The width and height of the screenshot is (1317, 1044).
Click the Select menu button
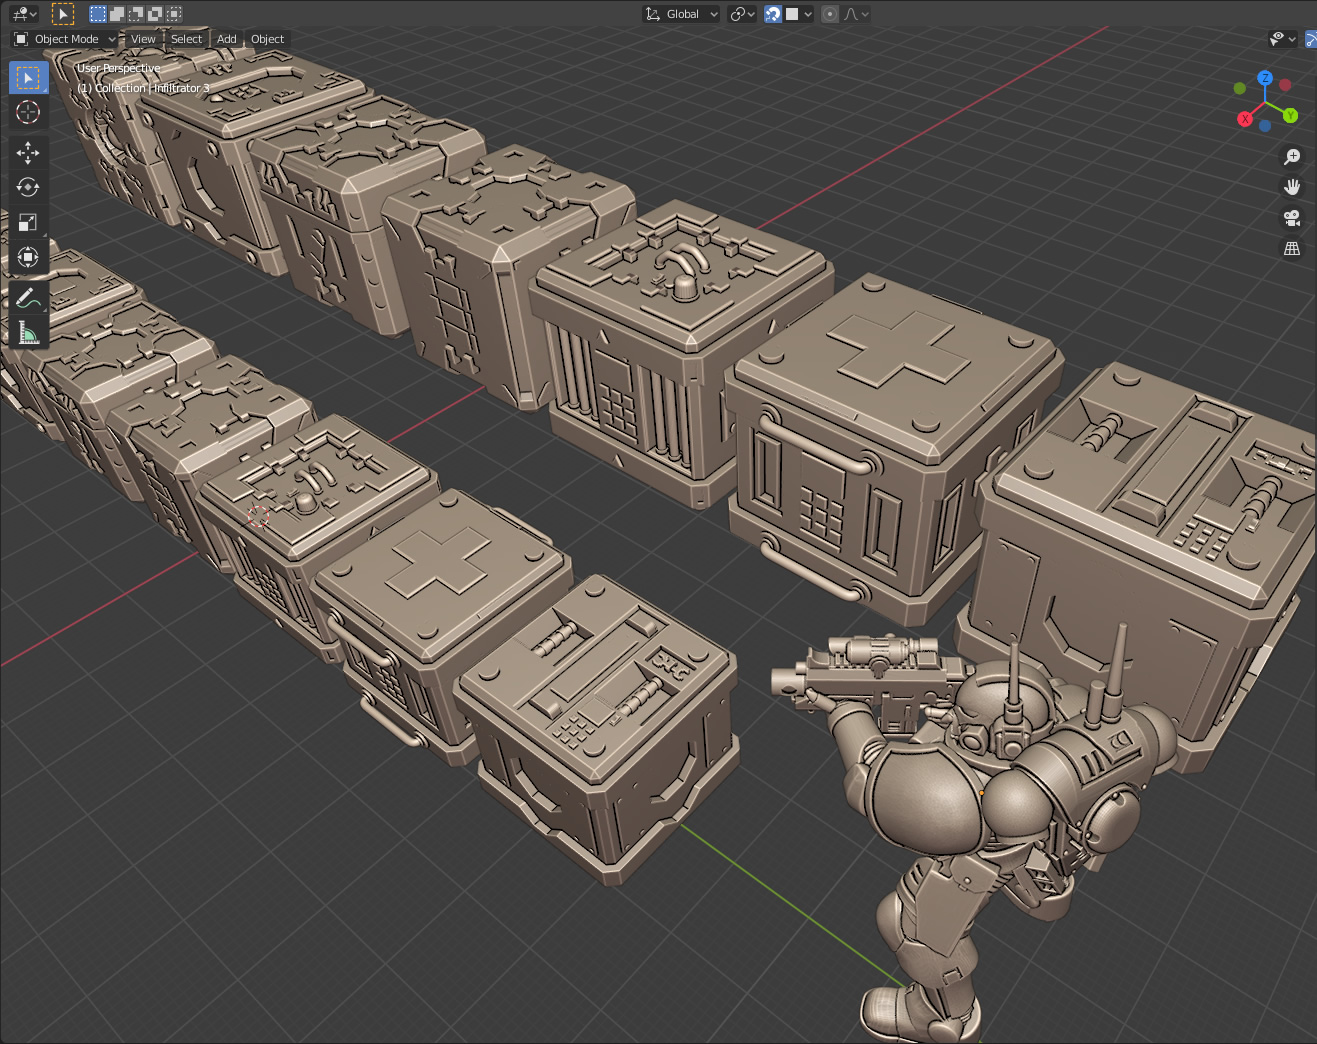pyautogui.click(x=186, y=39)
